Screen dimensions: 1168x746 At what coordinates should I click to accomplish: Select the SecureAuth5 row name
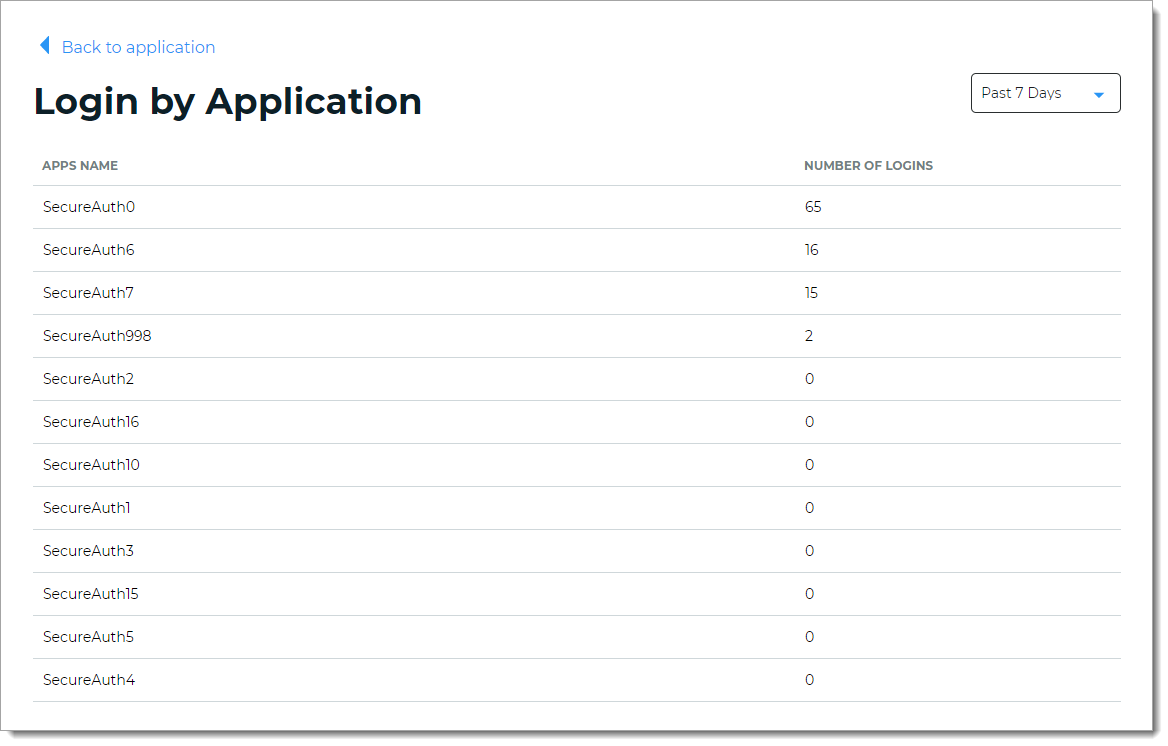click(x=88, y=637)
